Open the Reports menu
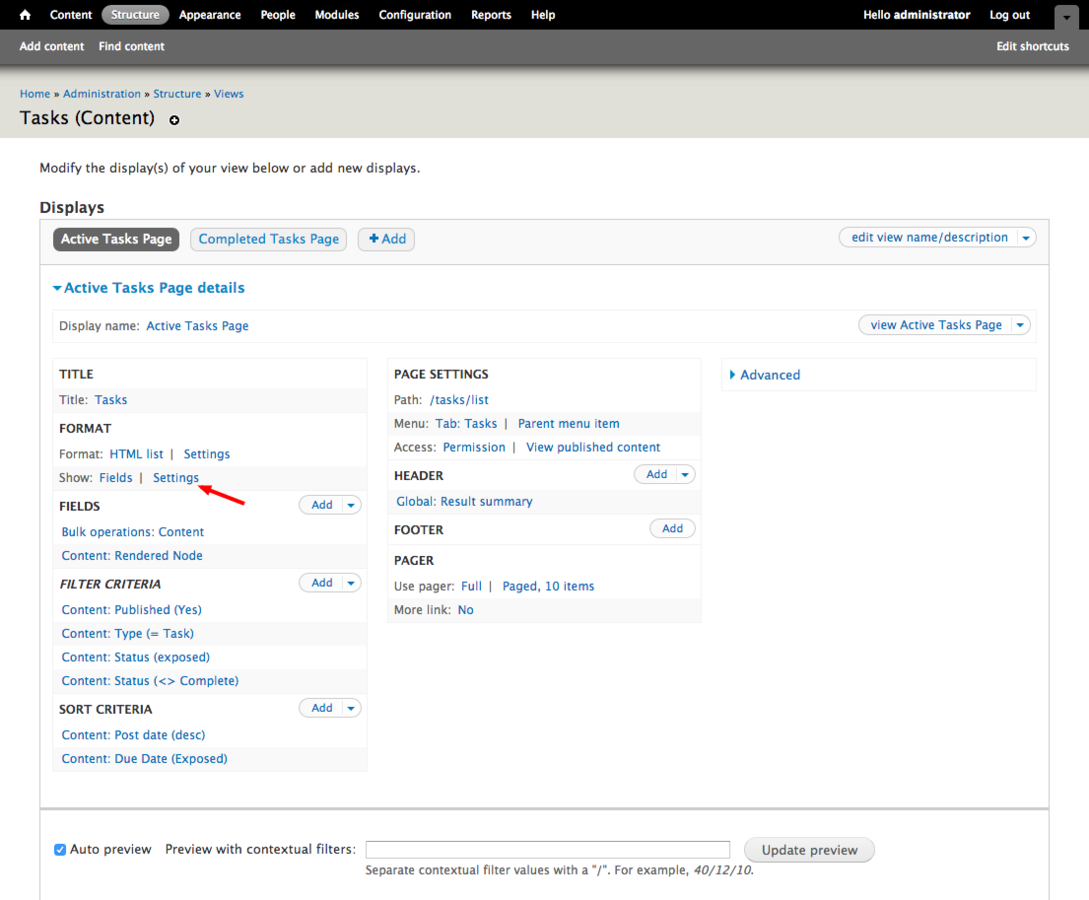Screen dimensions: 1089x900 tap(491, 15)
